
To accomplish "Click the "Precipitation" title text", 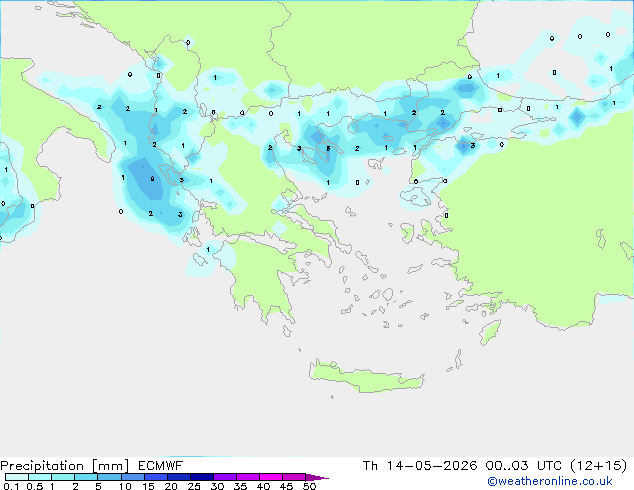I will pyautogui.click(x=42, y=466).
